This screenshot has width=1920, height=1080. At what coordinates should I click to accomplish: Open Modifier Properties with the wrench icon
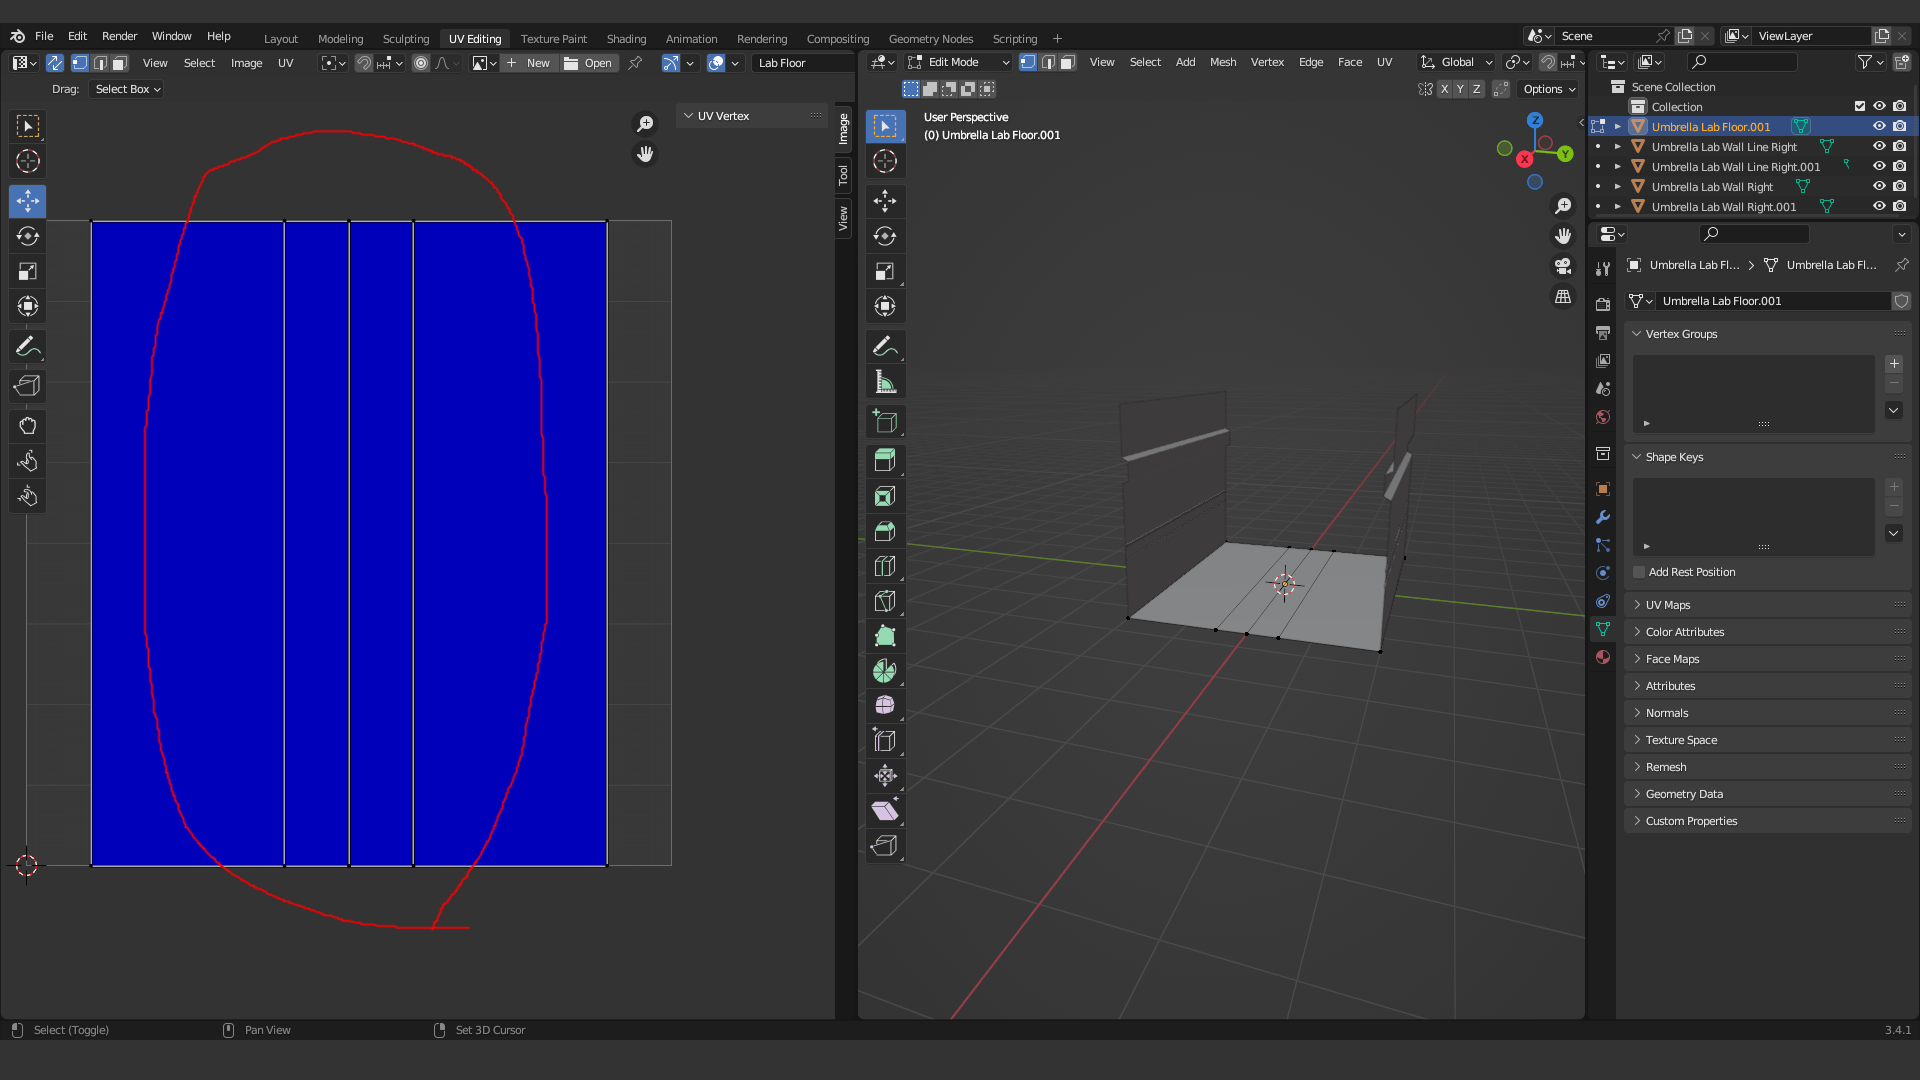(1602, 517)
